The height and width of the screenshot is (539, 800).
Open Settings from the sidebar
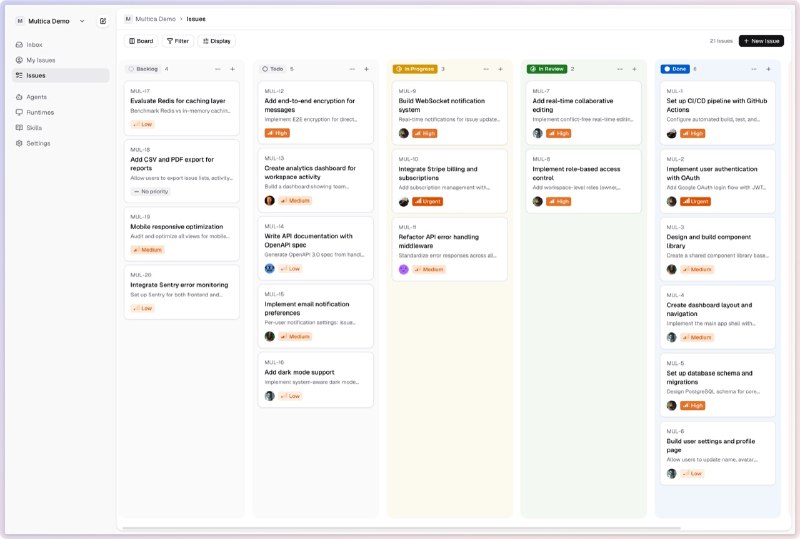(60, 143)
